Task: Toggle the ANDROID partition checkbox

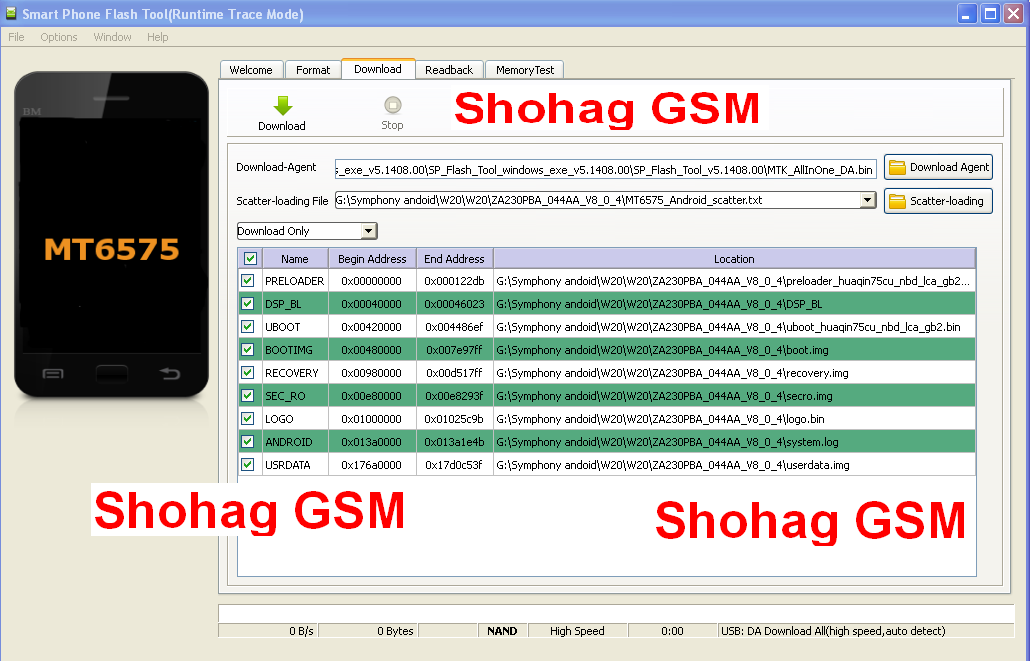Action: pyautogui.click(x=249, y=441)
